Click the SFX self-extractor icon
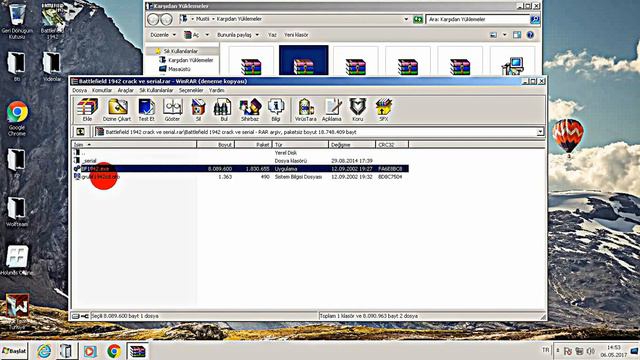640x360 pixels. (383, 110)
